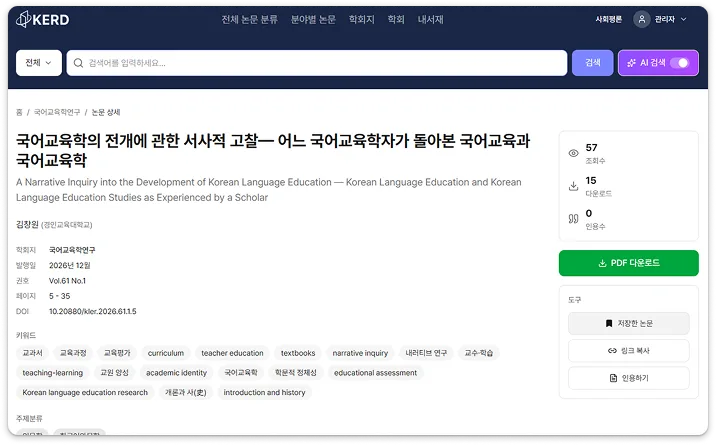Select keyword tag introduction and history
Screen dimensions: 716x445
click(264, 393)
